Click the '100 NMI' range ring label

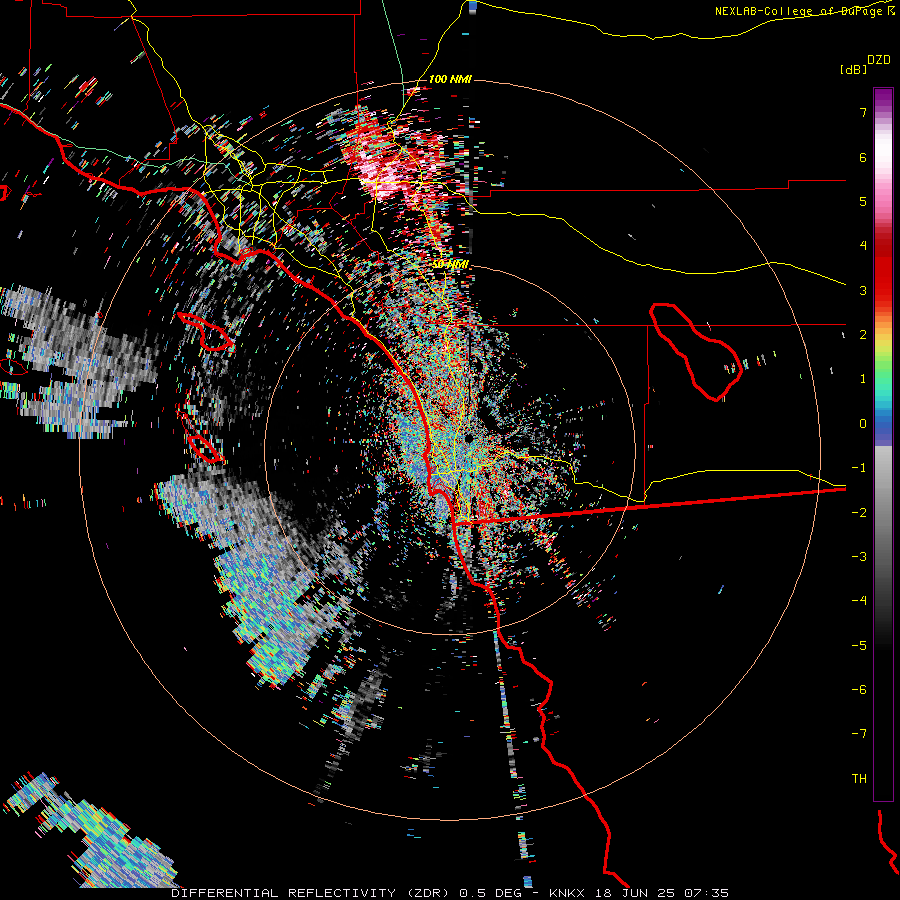pyautogui.click(x=450, y=79)
